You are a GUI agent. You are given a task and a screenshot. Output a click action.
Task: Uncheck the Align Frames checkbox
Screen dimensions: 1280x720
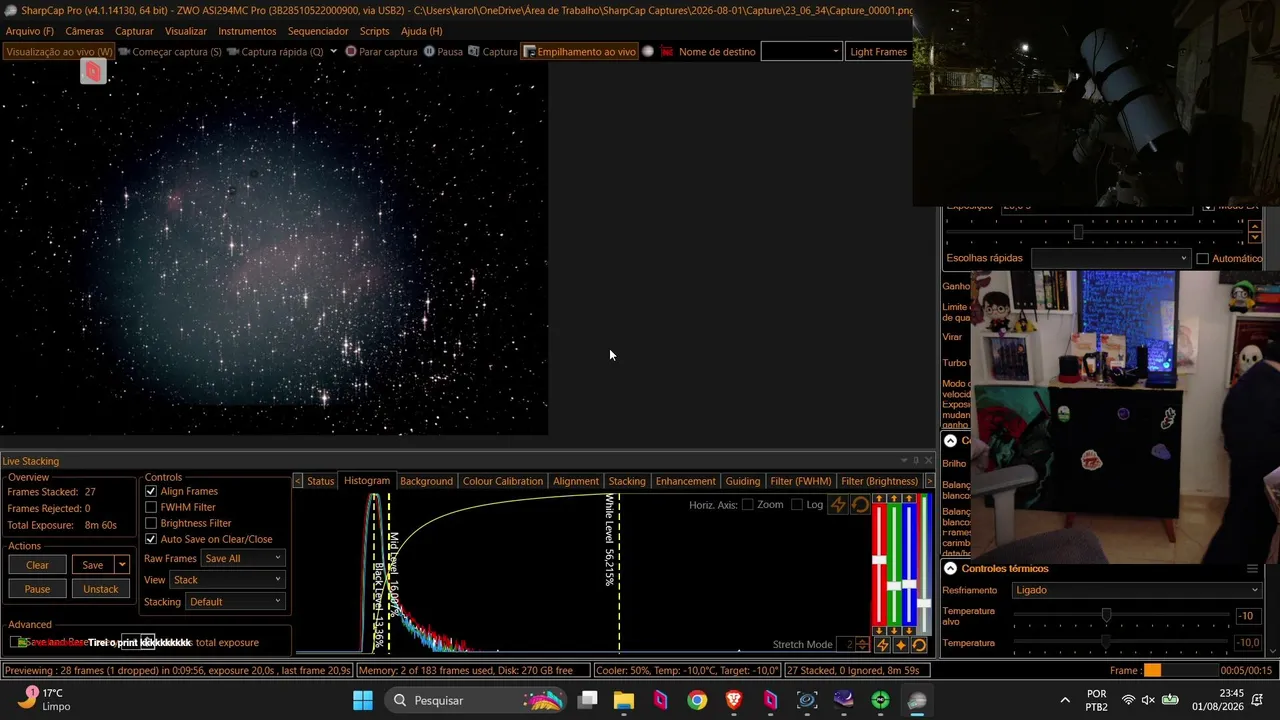pos(151,491)
